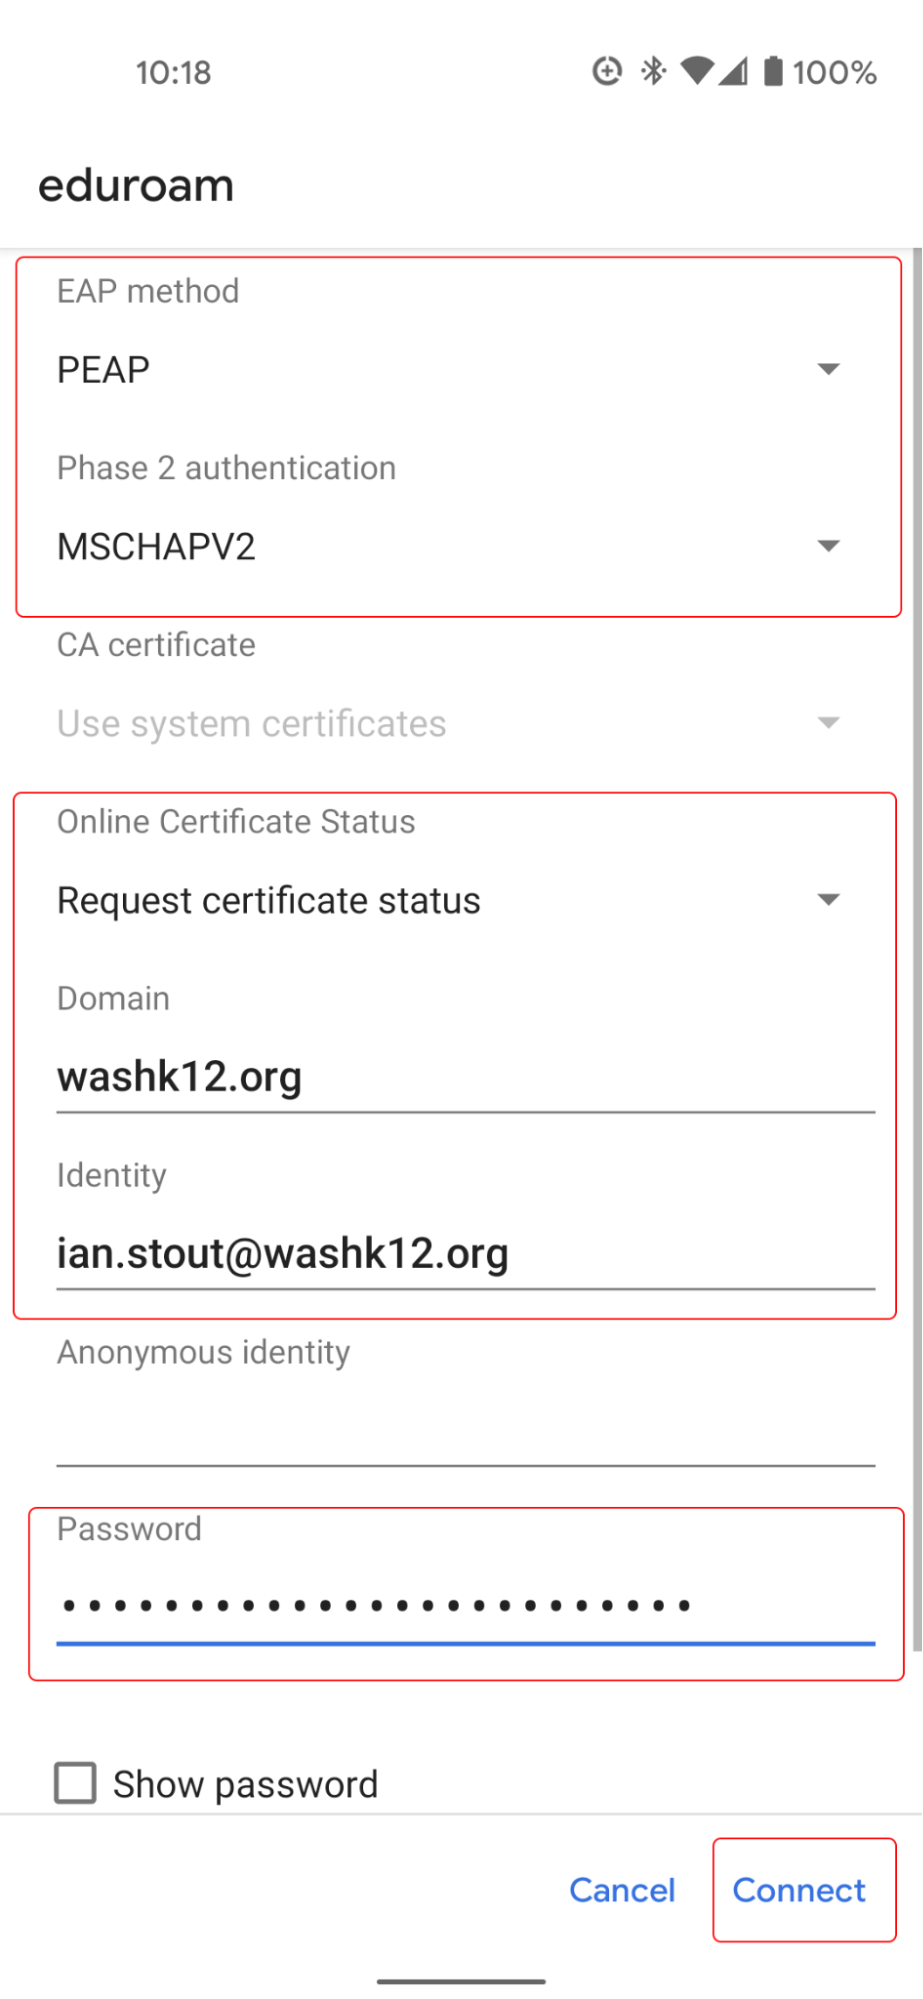Expand the Online Certificate Status dropdown
The width and height of the screenshot is (923, 1999).
tap(450, 900)
